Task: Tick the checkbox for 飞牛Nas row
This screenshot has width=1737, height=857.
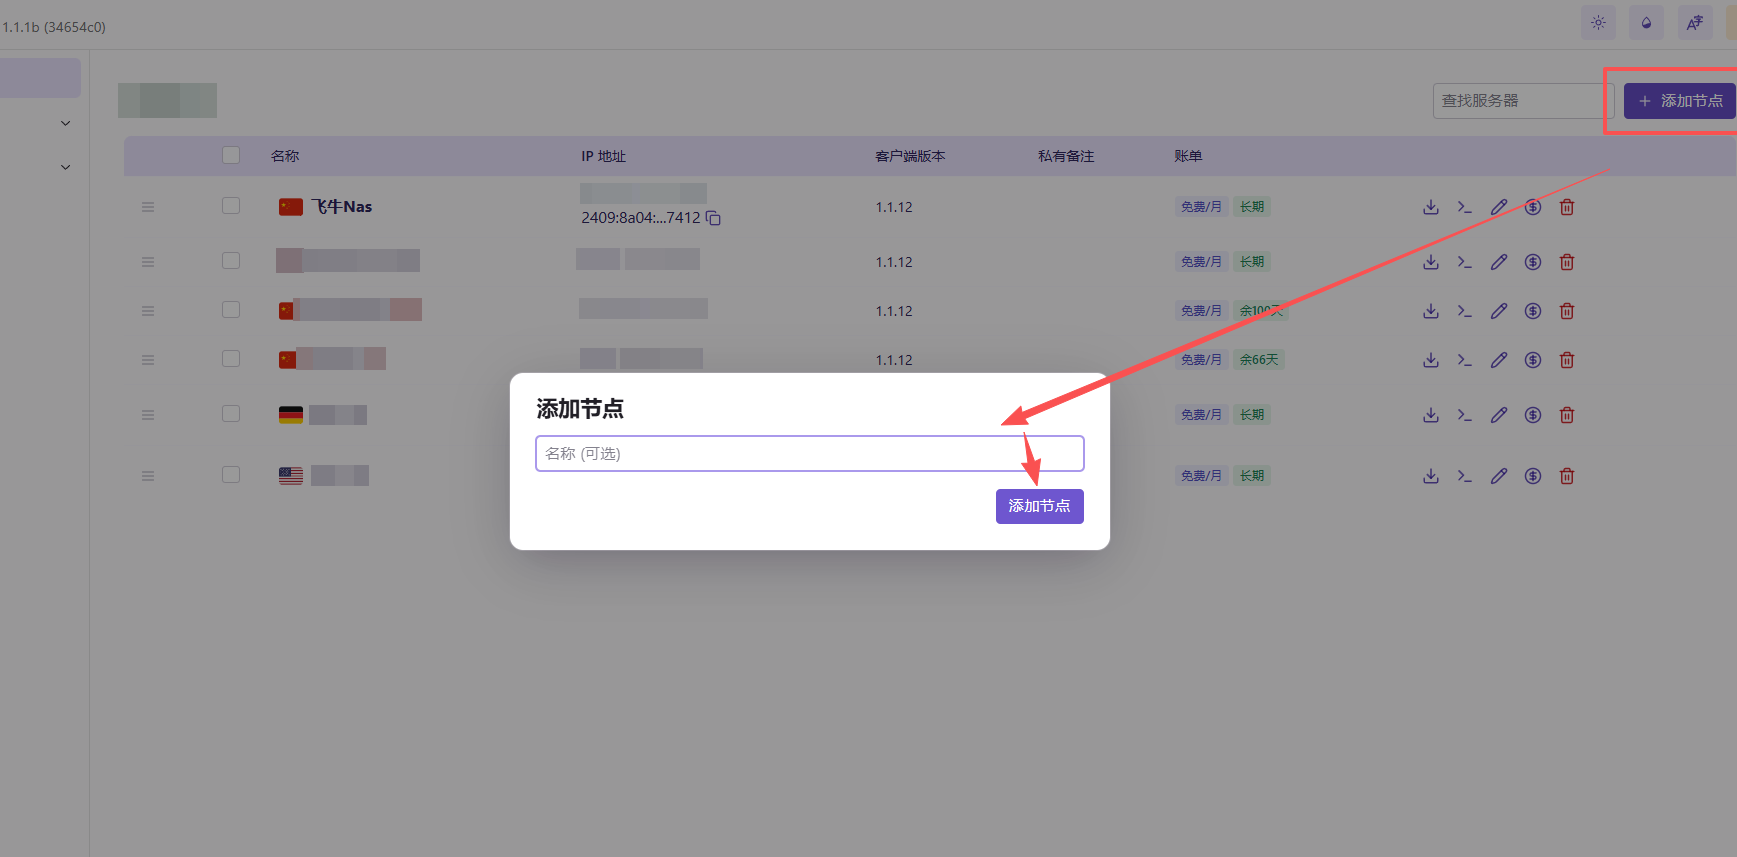Action: [x=231, y=206]
